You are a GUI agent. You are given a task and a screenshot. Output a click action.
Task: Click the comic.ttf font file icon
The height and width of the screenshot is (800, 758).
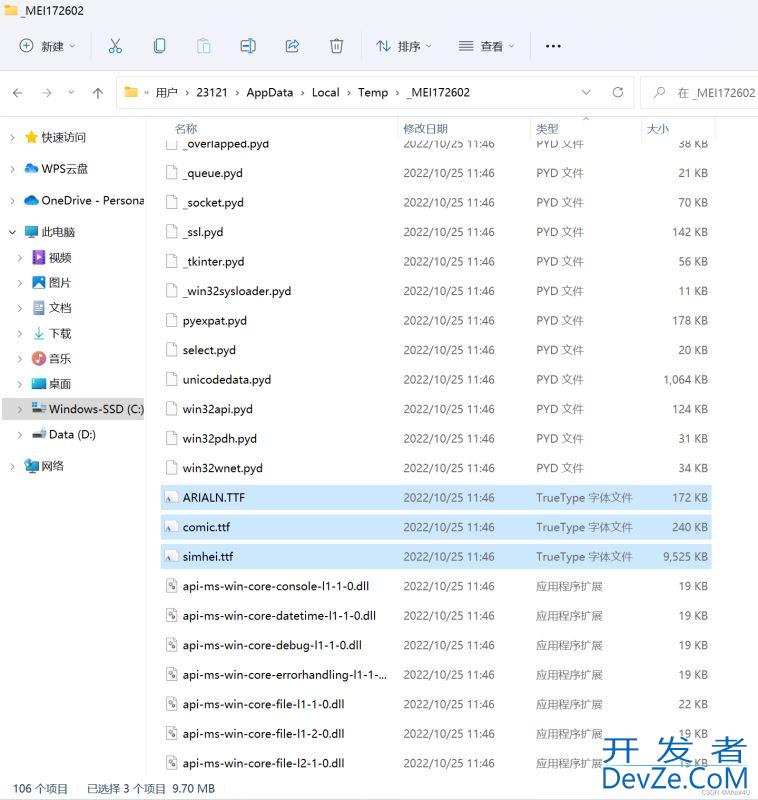[171, 527]
